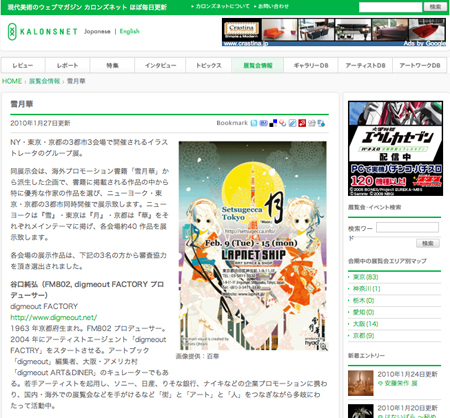Click the gray bookmark icon beside the red one
The image size is (450, 418).
(312, 123)
